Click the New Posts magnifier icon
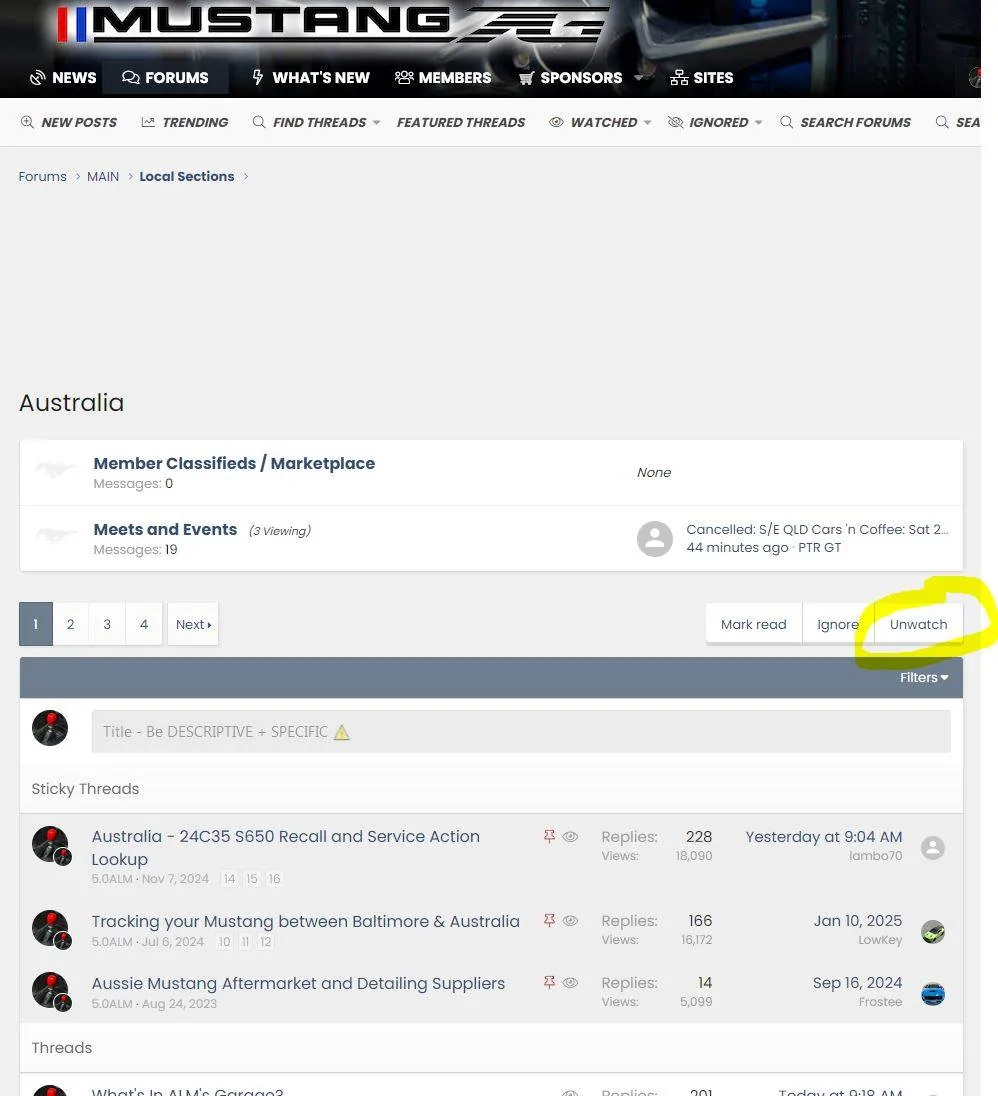 27,122
